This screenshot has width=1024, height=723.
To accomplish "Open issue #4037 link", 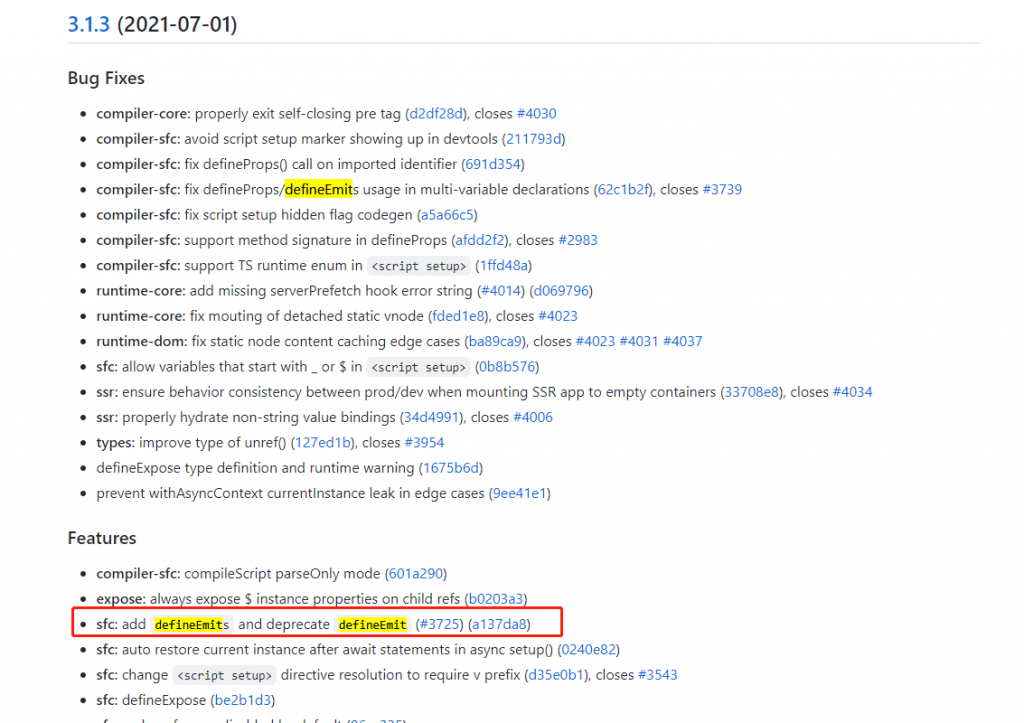I will (x=682, y=341).
